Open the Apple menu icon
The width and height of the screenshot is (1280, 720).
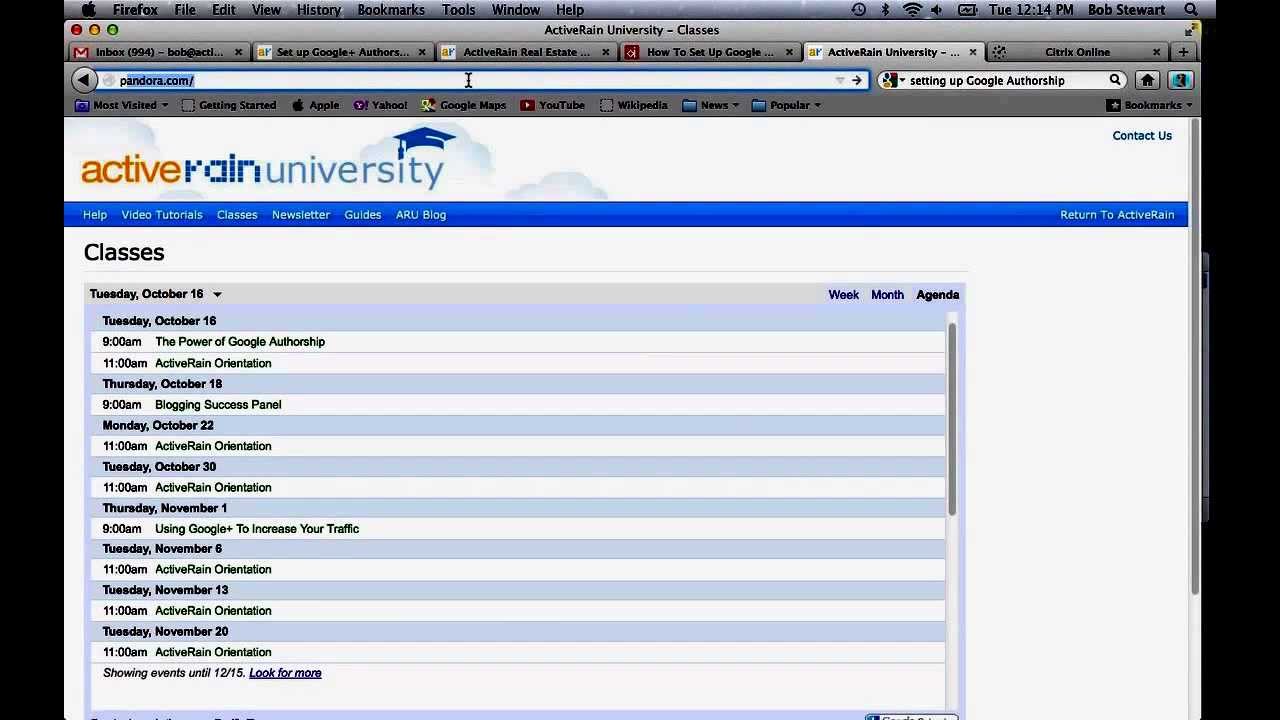point(88,10)
